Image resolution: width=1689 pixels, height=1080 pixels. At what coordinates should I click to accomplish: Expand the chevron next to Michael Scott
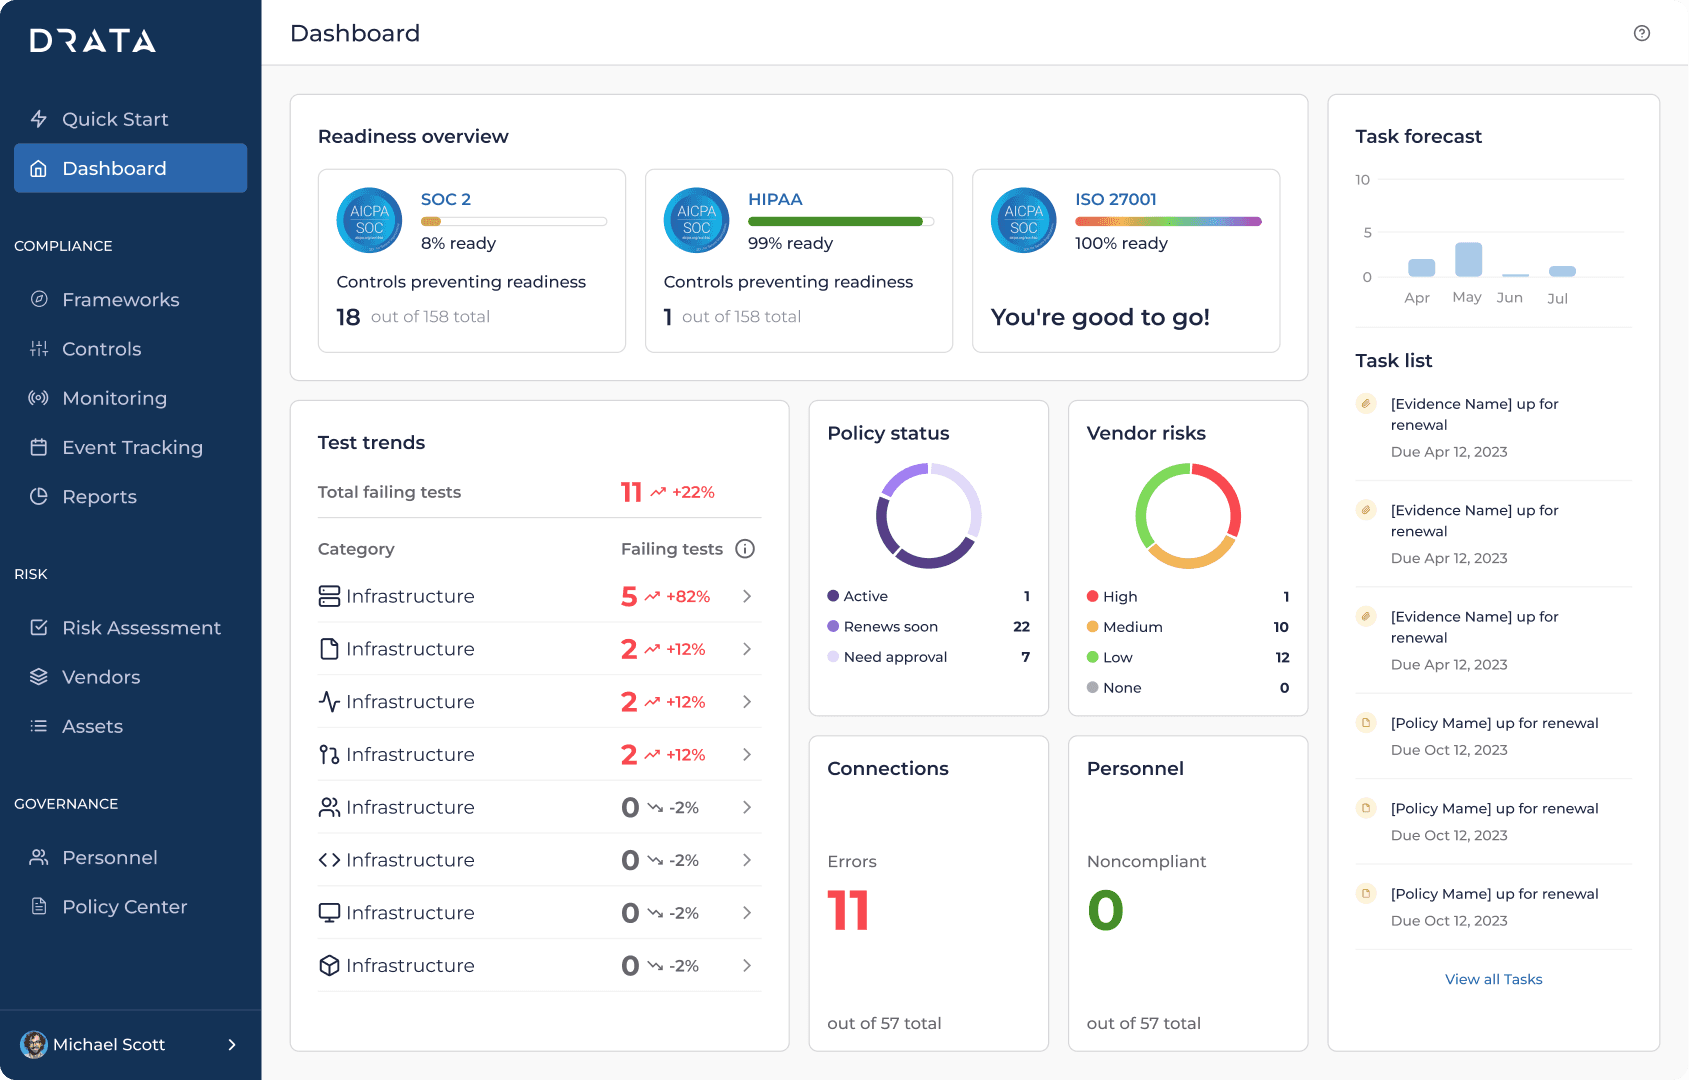click(232, 1044)
